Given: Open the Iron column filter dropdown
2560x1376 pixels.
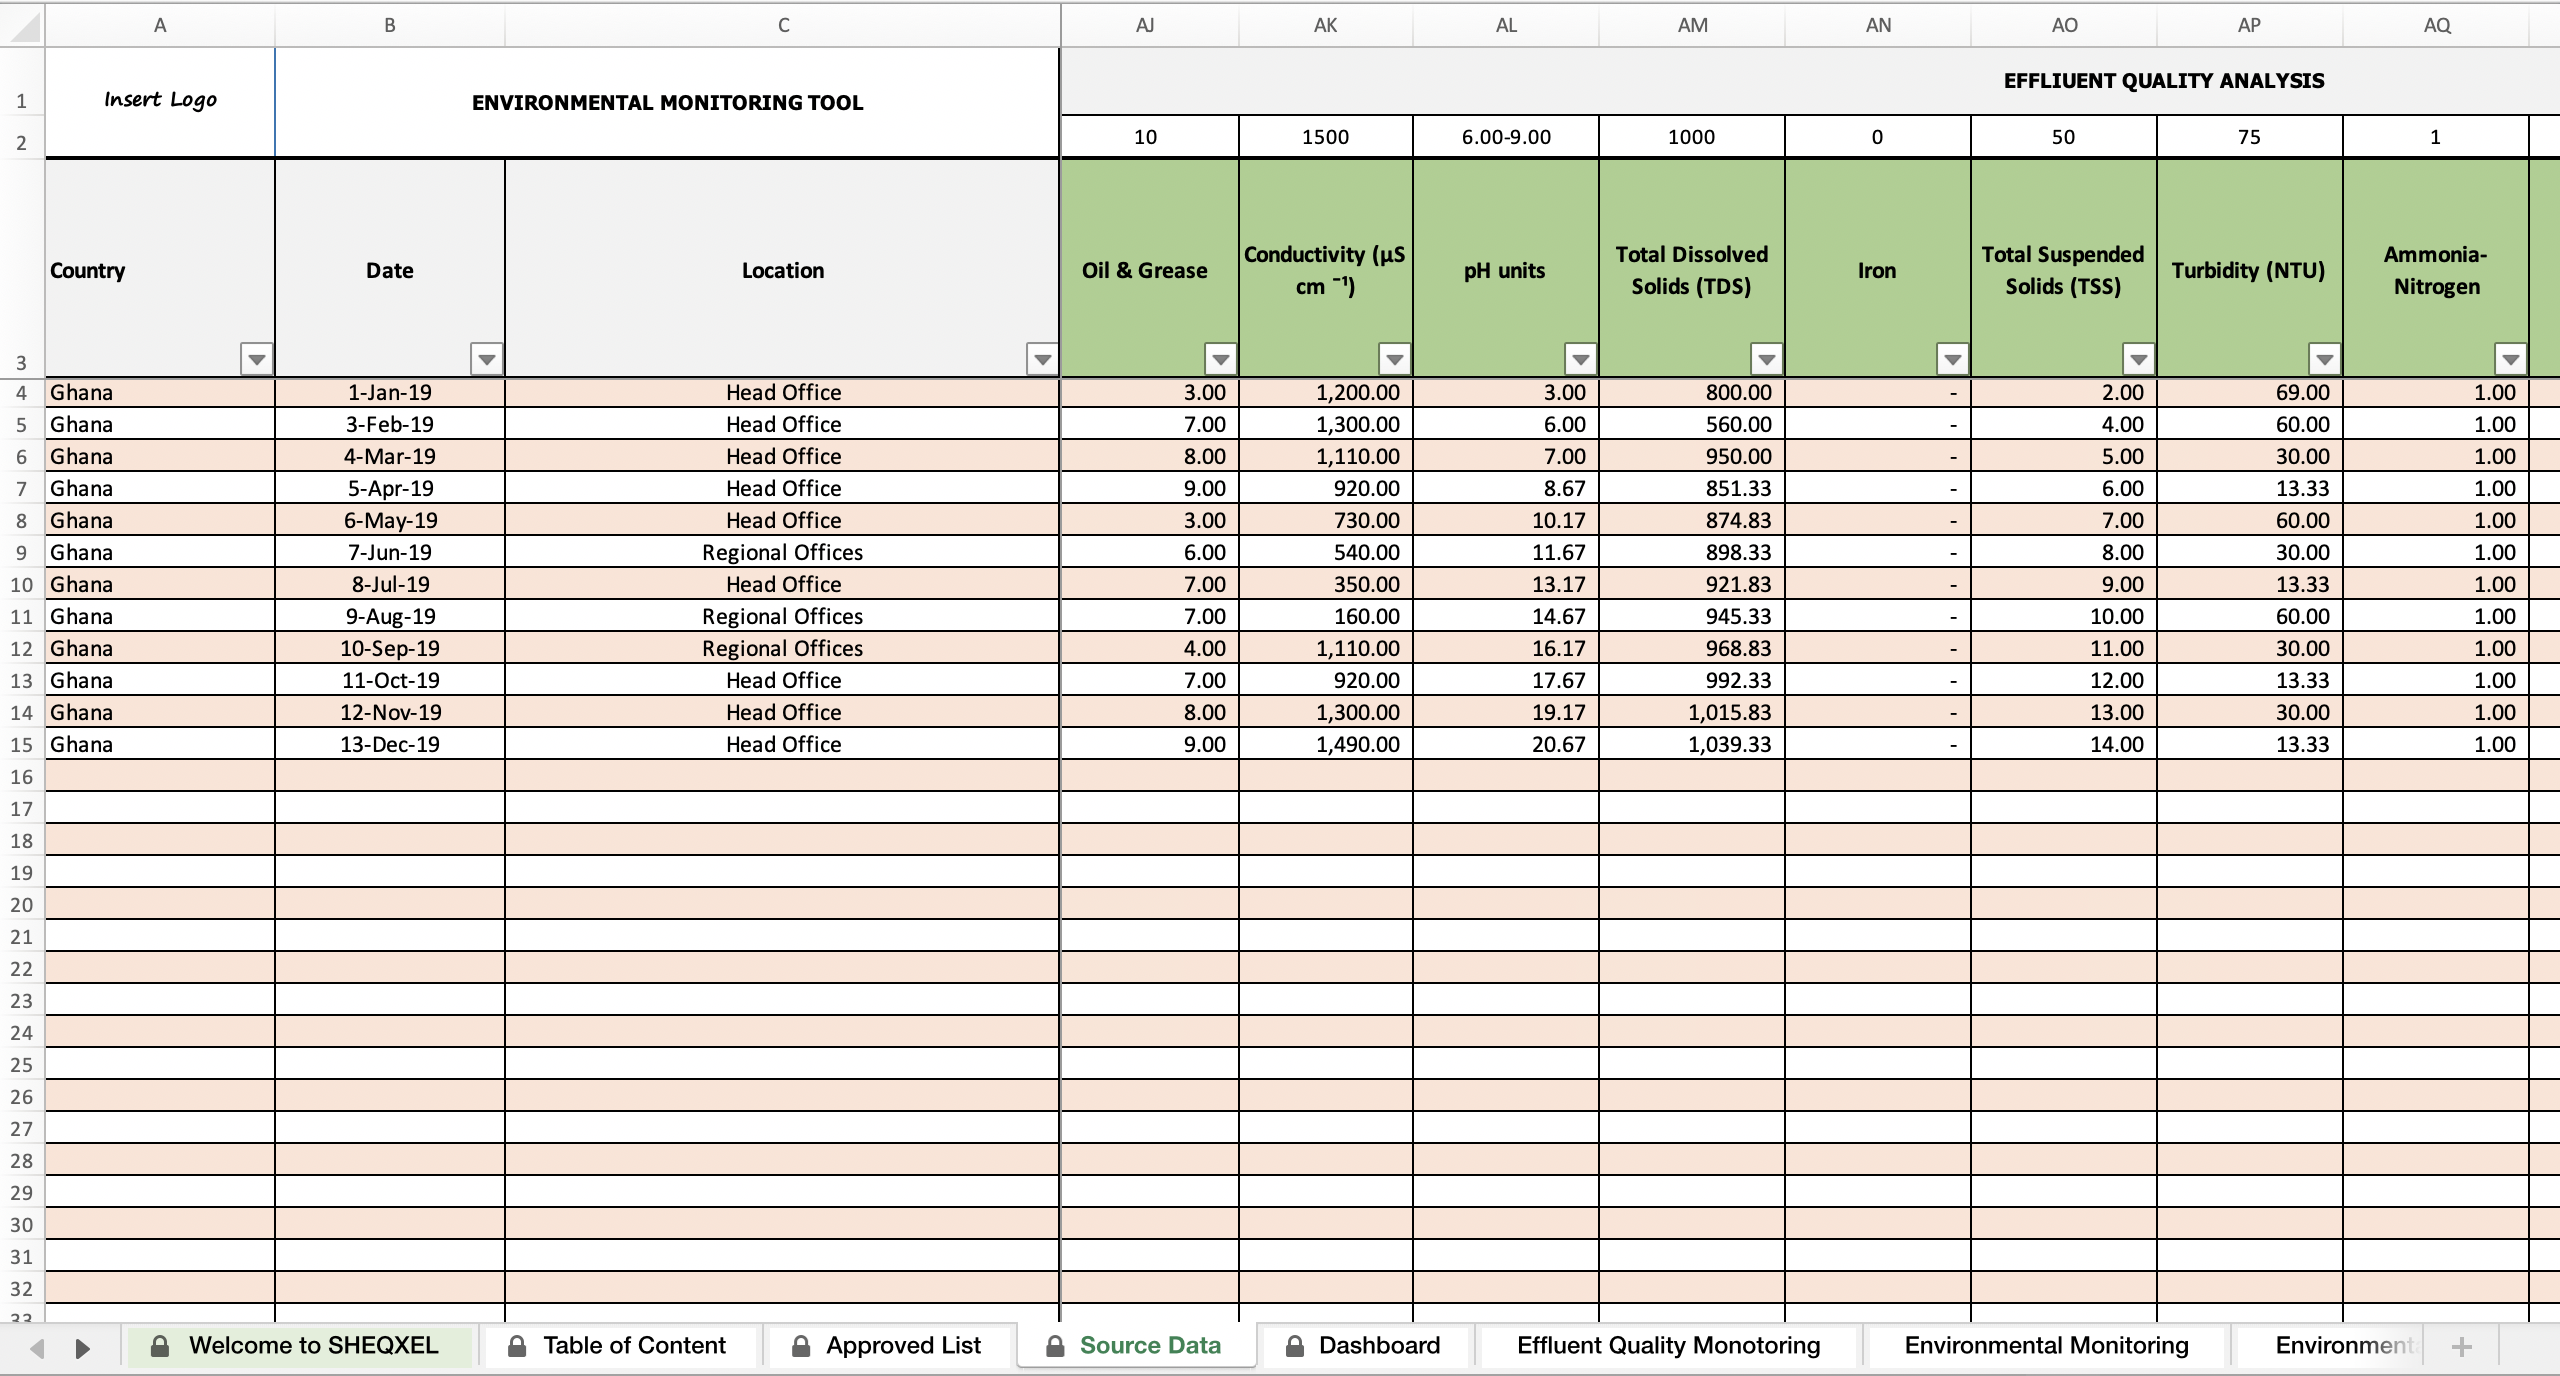Looking at the screenshot, I should (x=1953, y=359).
